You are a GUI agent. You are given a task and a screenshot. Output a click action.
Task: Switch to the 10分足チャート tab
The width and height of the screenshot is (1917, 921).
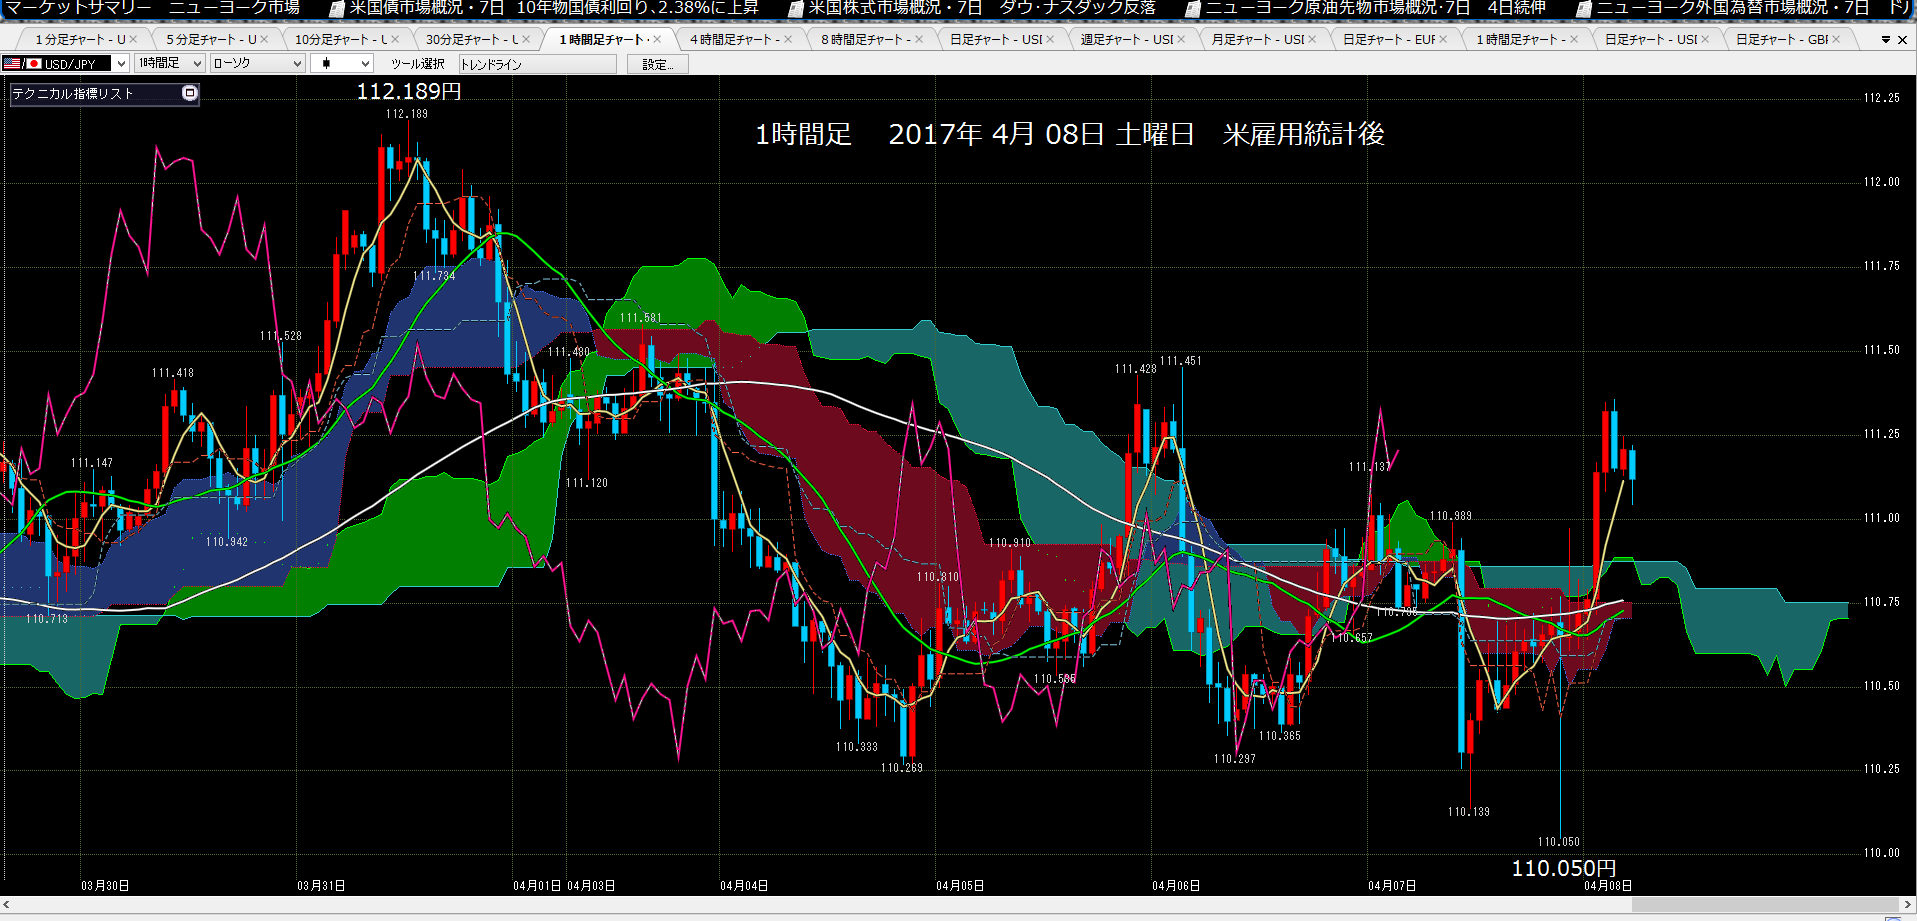click(x=341, y=40)
